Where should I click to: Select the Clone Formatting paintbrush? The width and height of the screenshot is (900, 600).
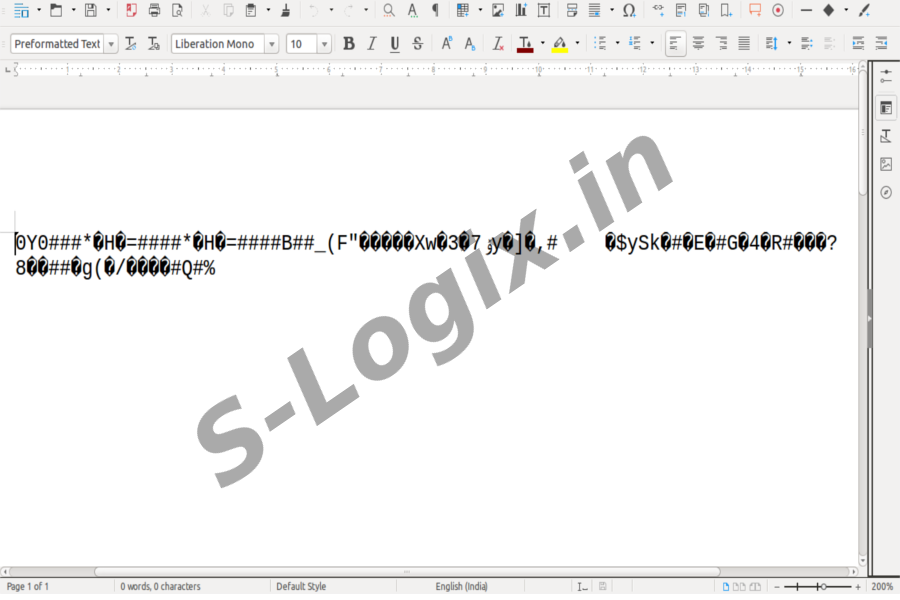(x=286, y=10)
